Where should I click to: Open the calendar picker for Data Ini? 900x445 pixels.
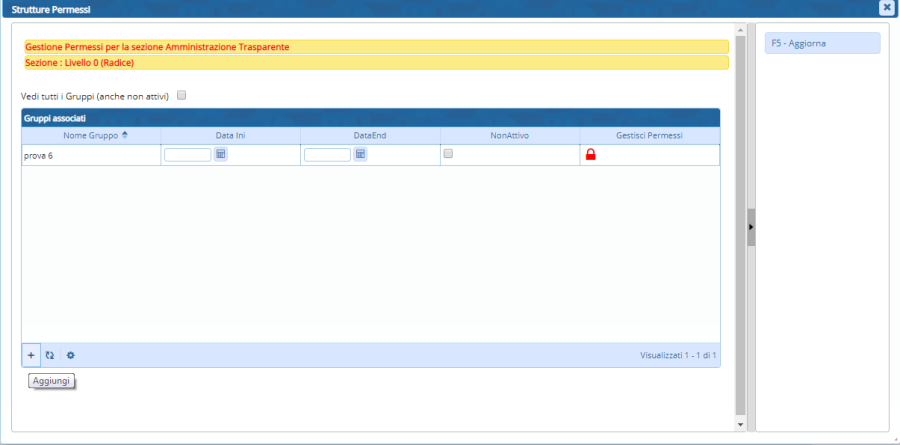click(221, 154)
